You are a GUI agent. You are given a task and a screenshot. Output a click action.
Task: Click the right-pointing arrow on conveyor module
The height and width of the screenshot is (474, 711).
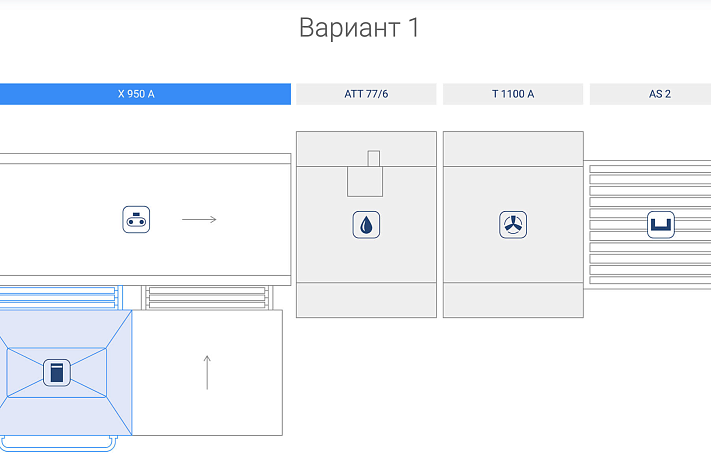pos(199,220)
